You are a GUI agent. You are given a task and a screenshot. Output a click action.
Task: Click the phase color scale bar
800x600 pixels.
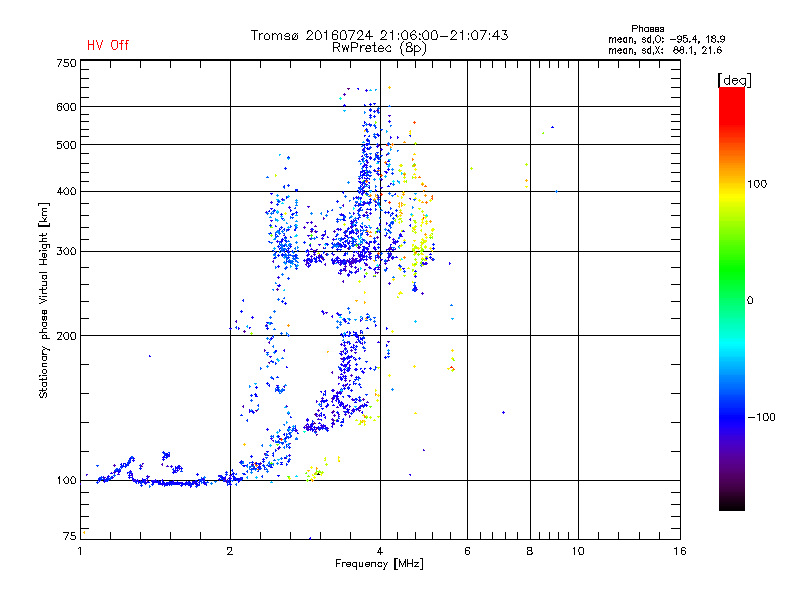pyautogui.click(x=732, y=298)
